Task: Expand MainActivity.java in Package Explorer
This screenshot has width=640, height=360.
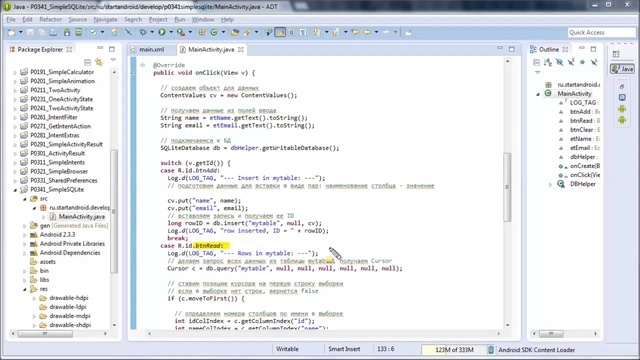Action: pyautogui.click(x=44, y=217)
